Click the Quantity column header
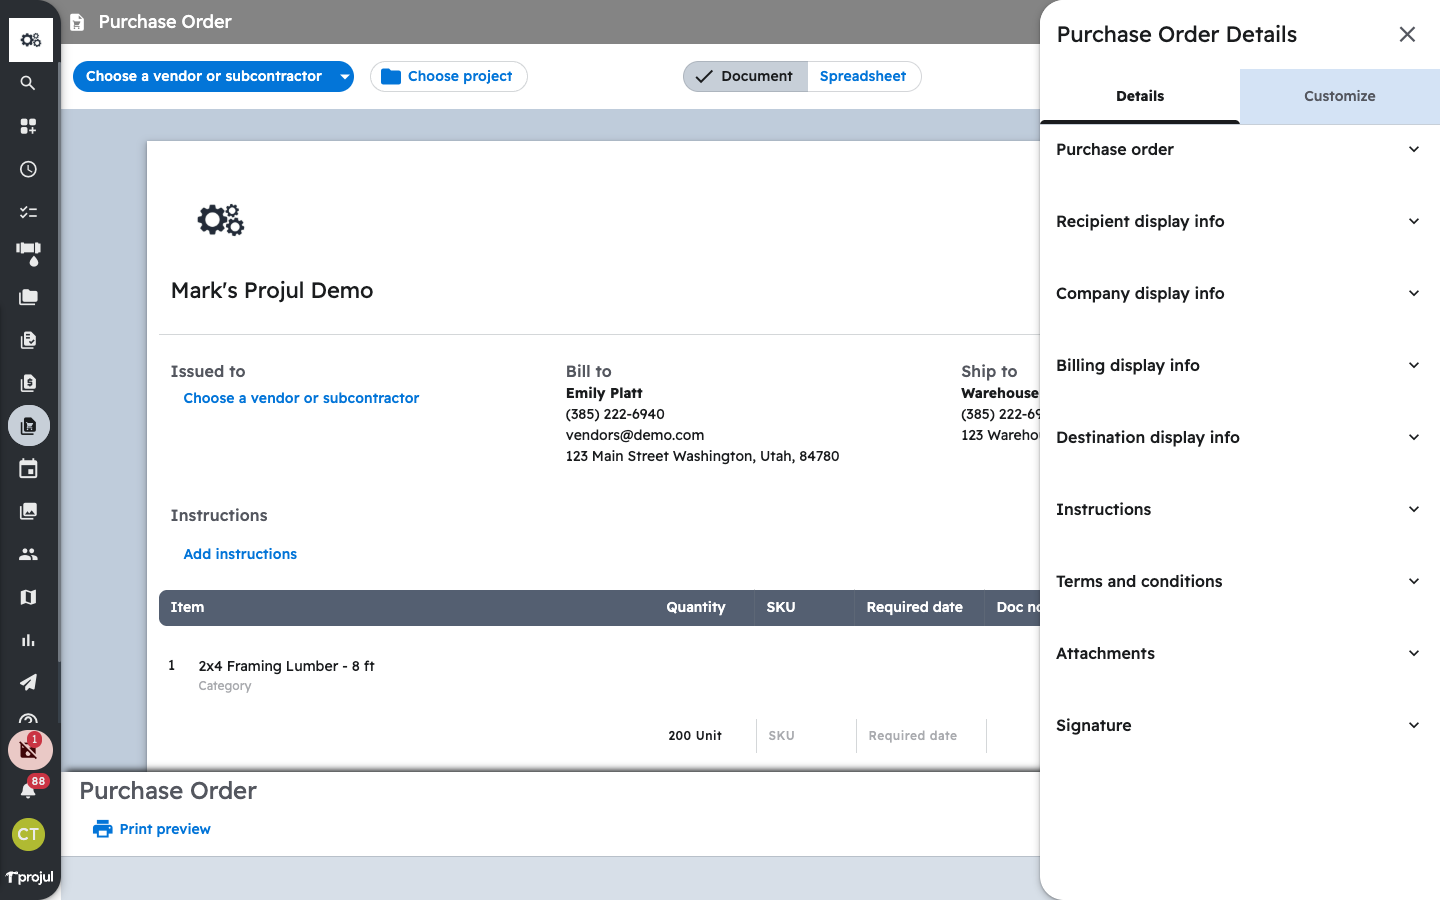Viewport: 1440px width, 900px height. pos(696,607)
